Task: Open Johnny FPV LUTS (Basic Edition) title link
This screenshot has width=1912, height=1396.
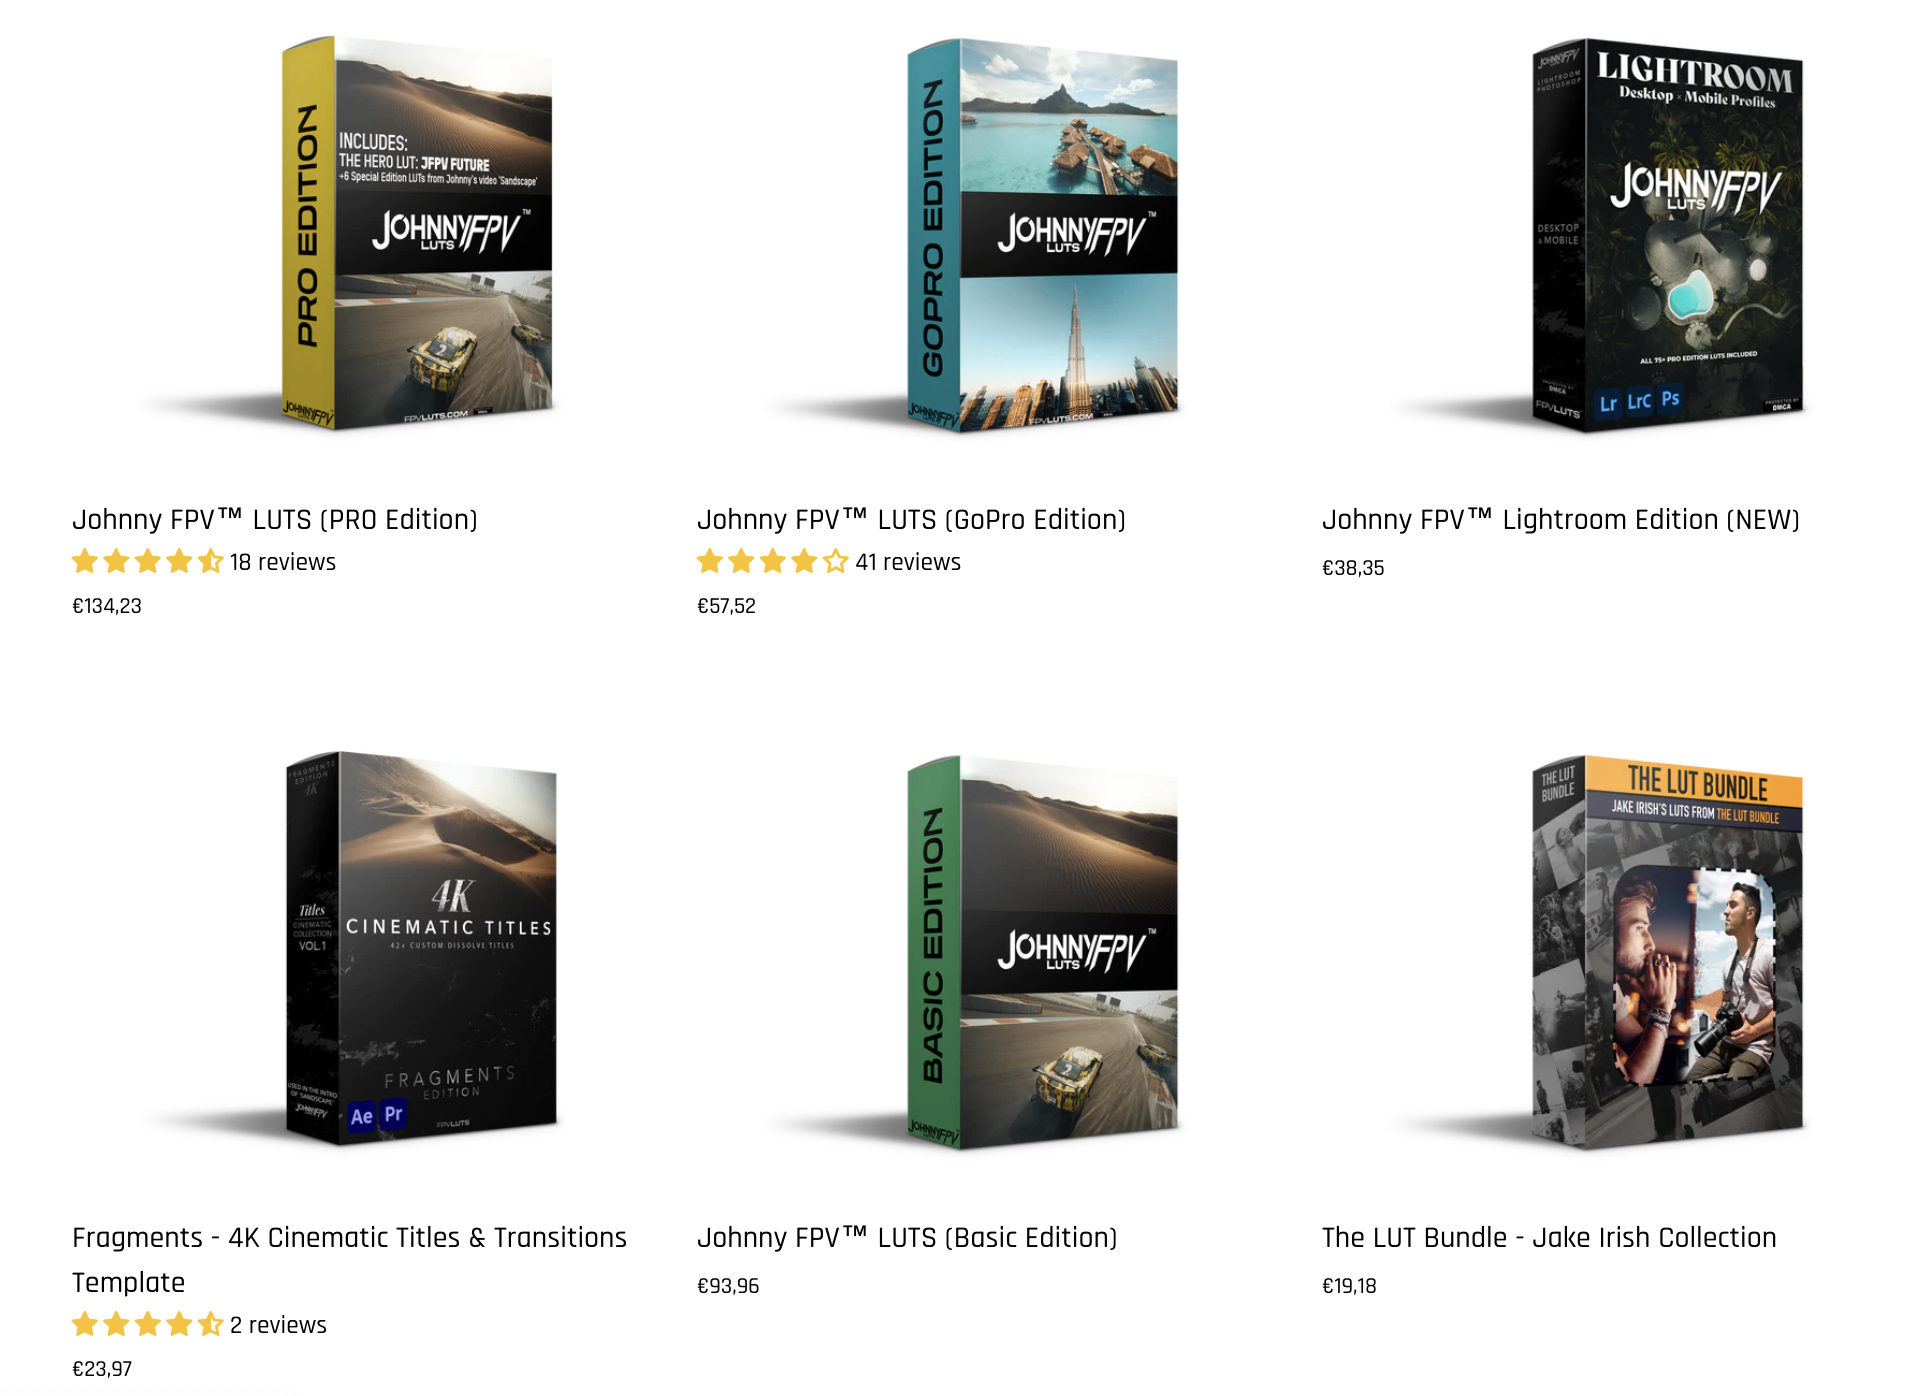Action: click(x=907, y=1238)
